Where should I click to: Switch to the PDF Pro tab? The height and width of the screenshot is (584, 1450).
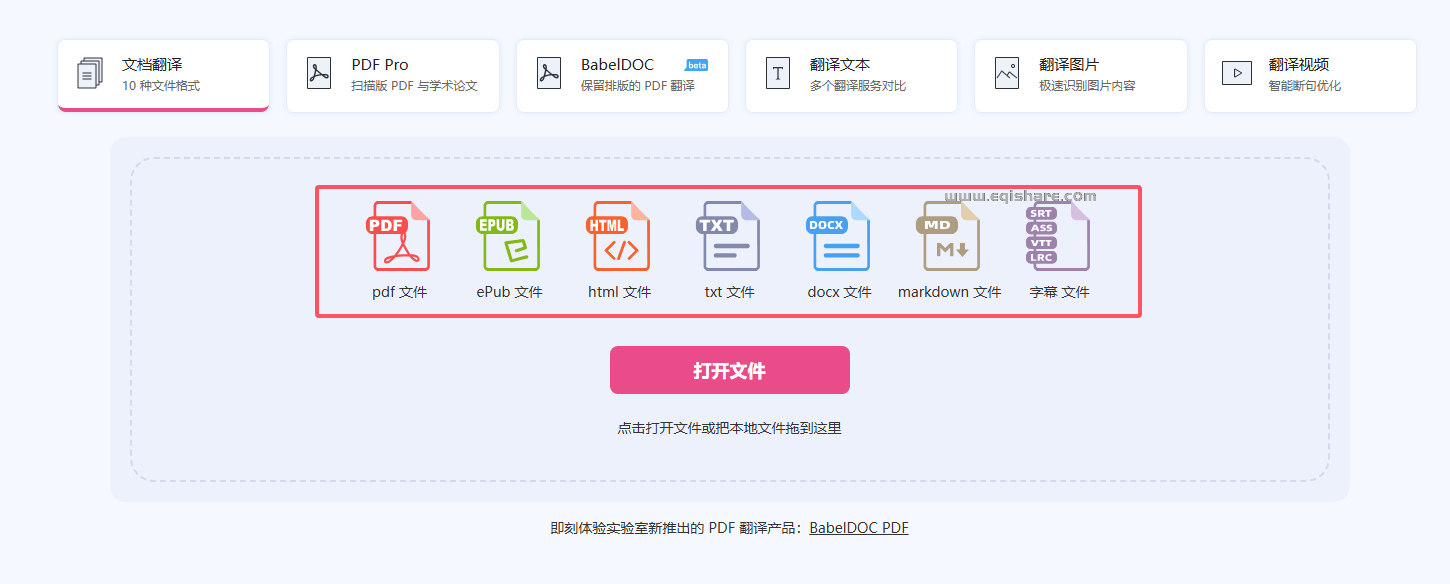(392, 75)
